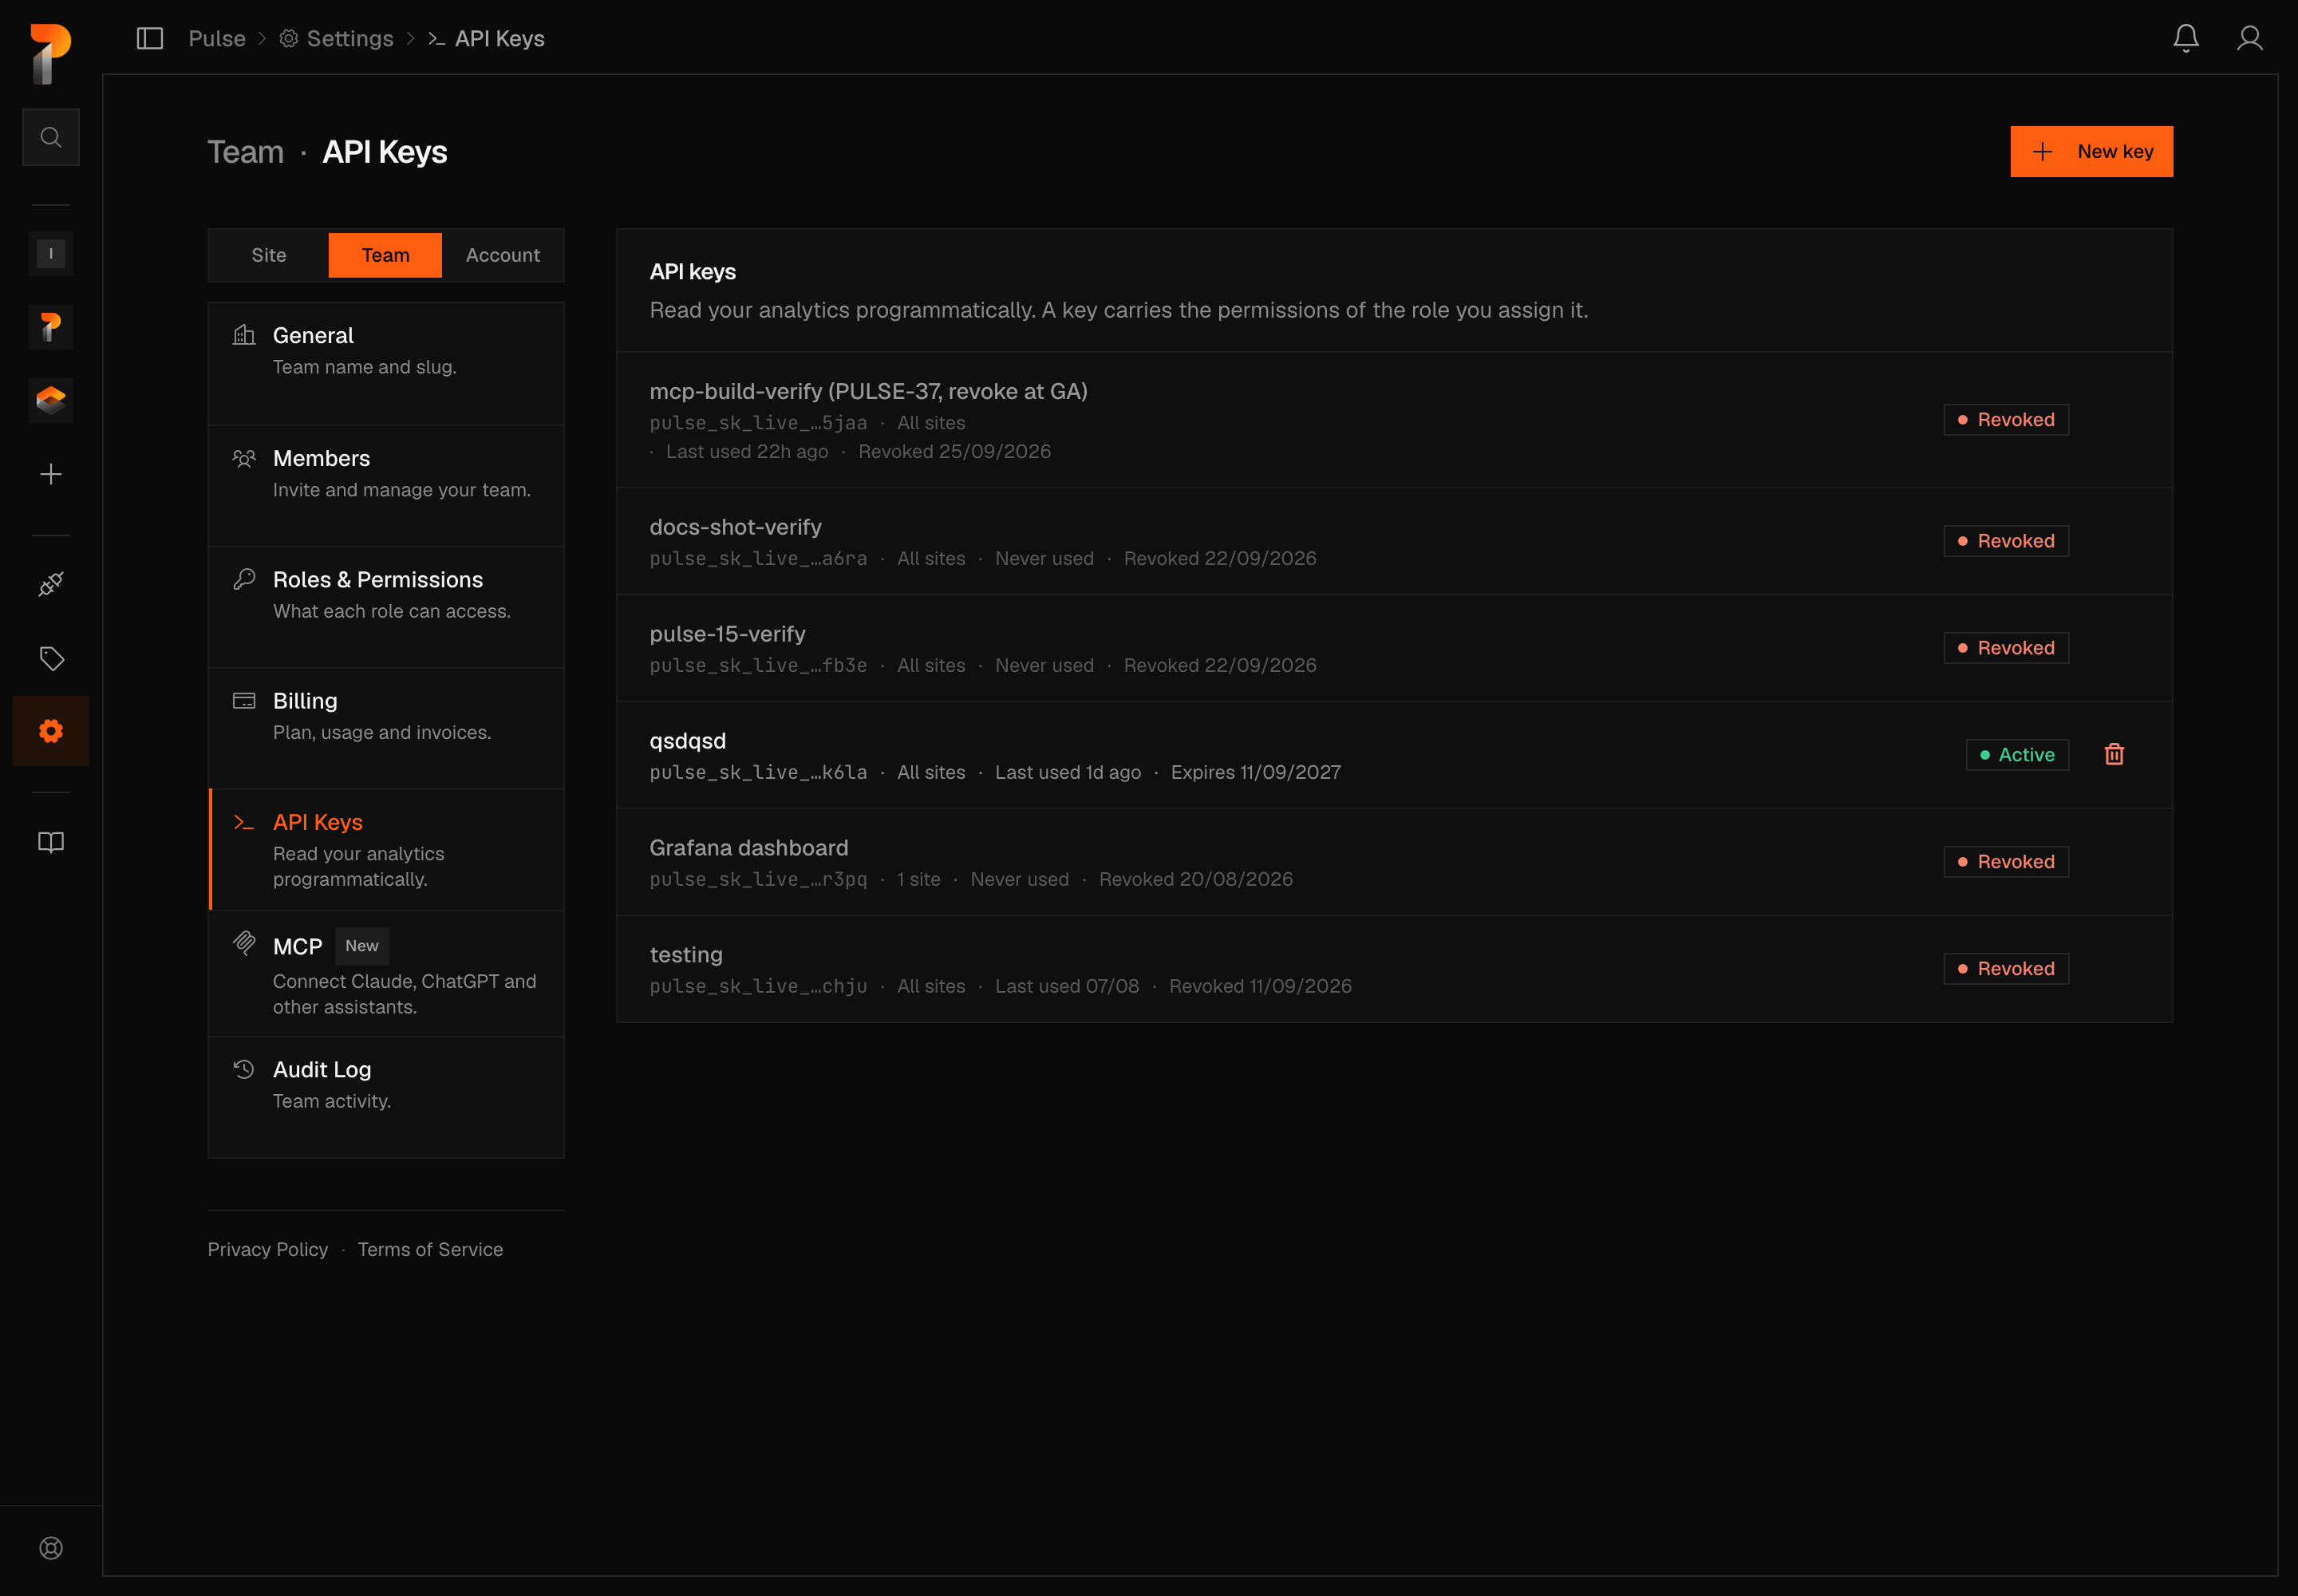The image size is (2298, 1596).
Task: Open the tag icon in the sidebar
Action: coord(51,658)
